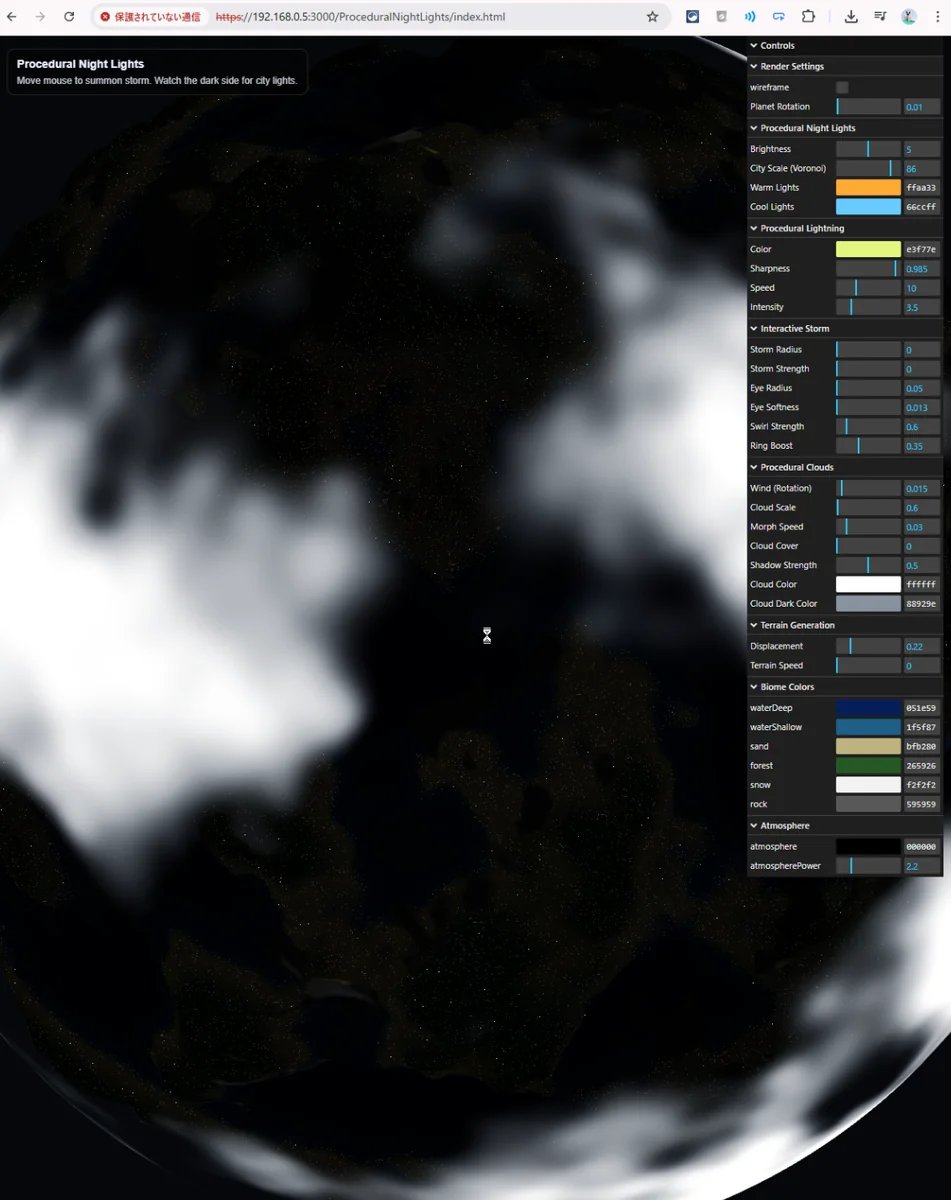951x1200 pixels.
Task: Click the Cloud Cover value field
Action: pyautogui.click(x=921, y=546)
